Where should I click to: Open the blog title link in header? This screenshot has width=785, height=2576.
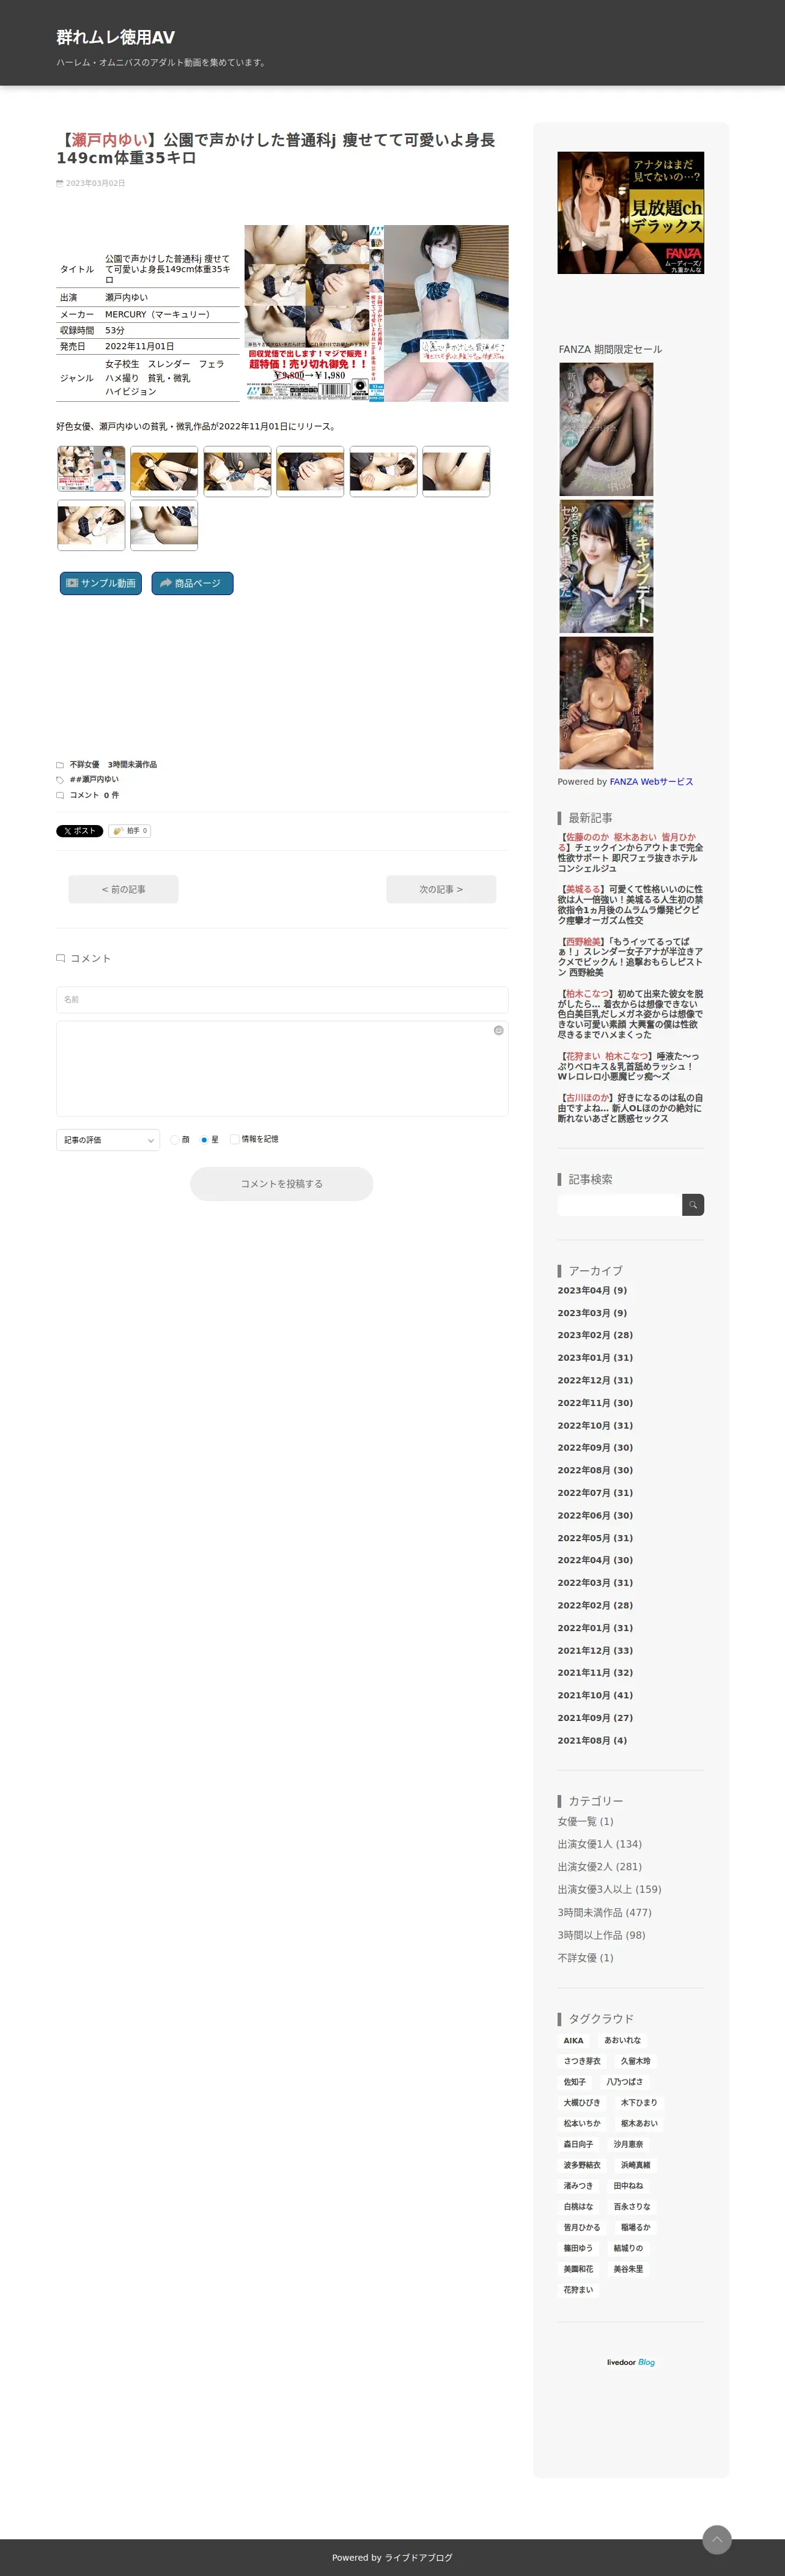point(115,37)
